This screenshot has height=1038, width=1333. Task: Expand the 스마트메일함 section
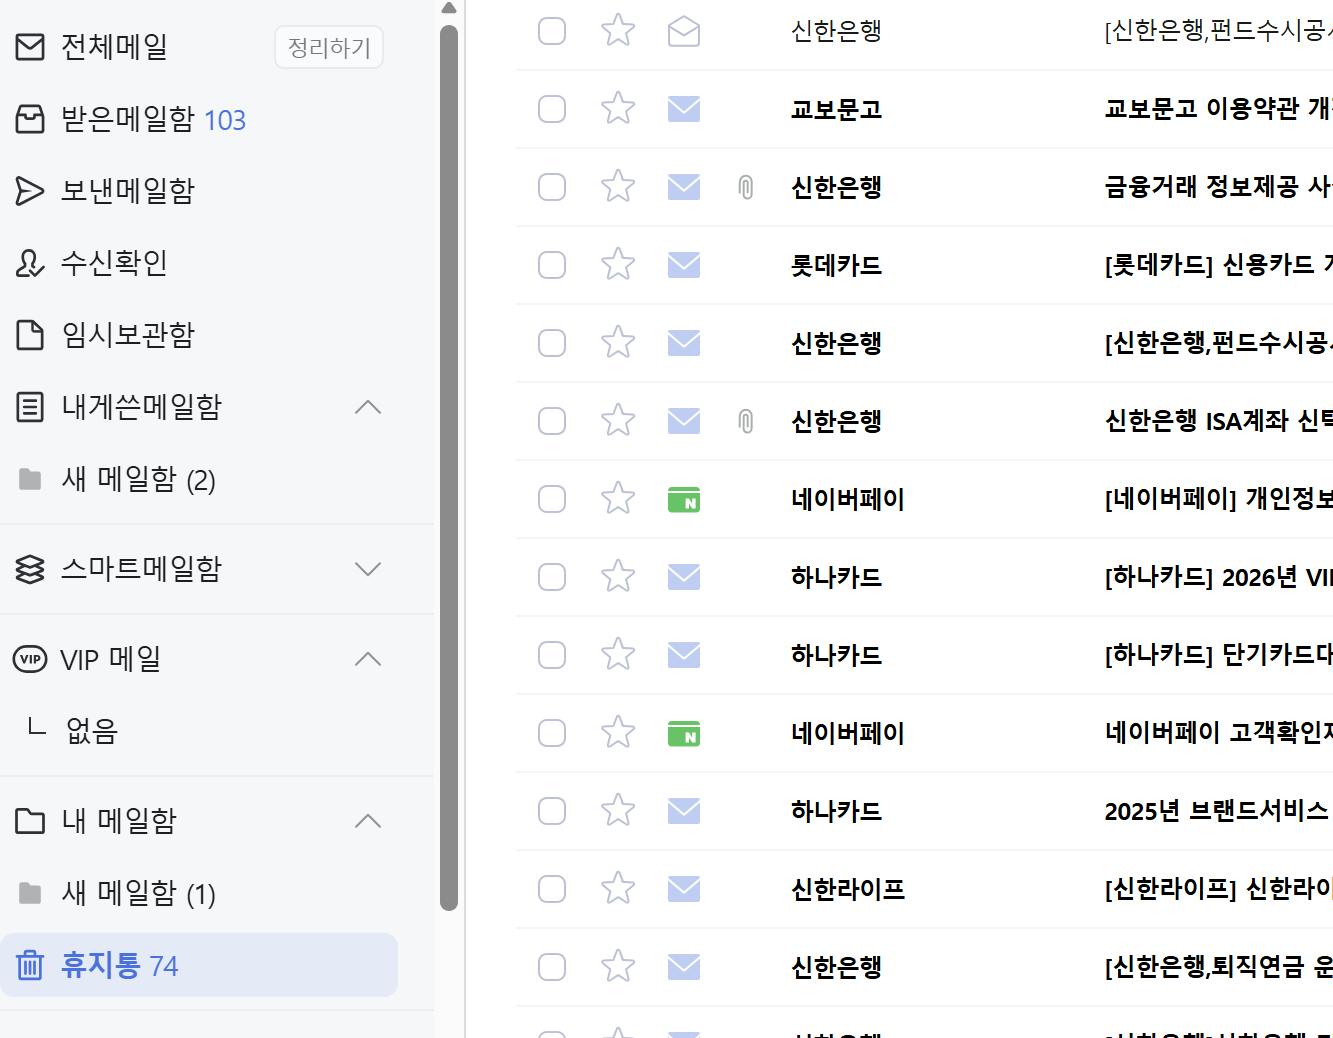(x=368, y=569)
